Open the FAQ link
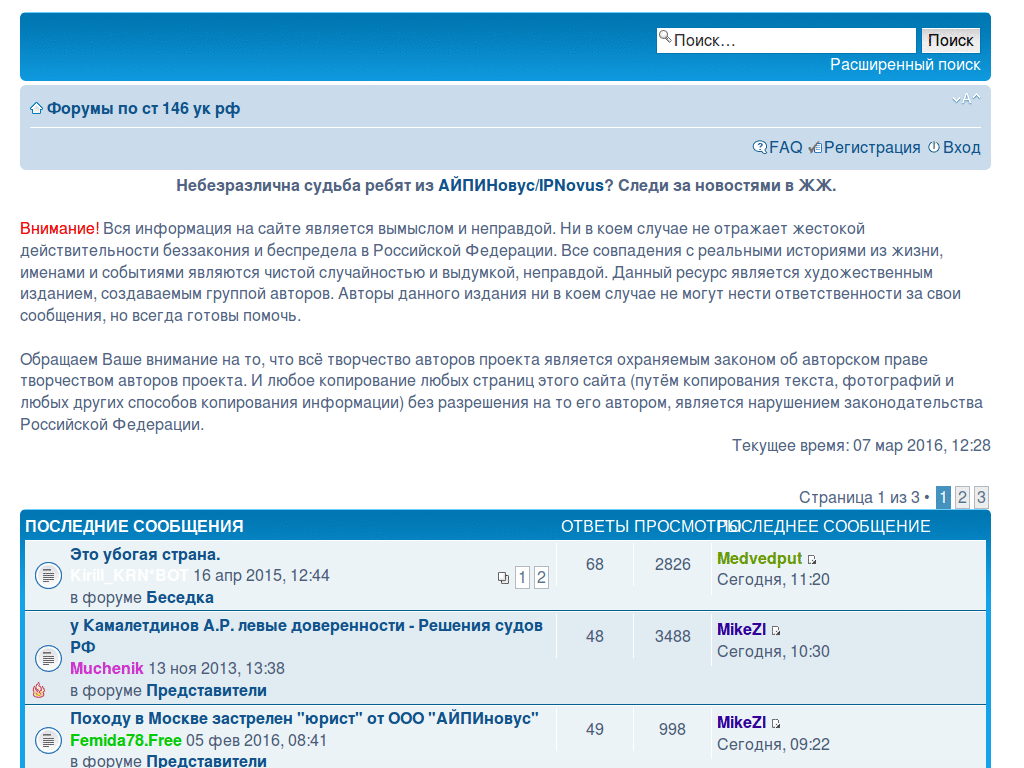The height and width of the screenshot is (768, 1024). 786,148
